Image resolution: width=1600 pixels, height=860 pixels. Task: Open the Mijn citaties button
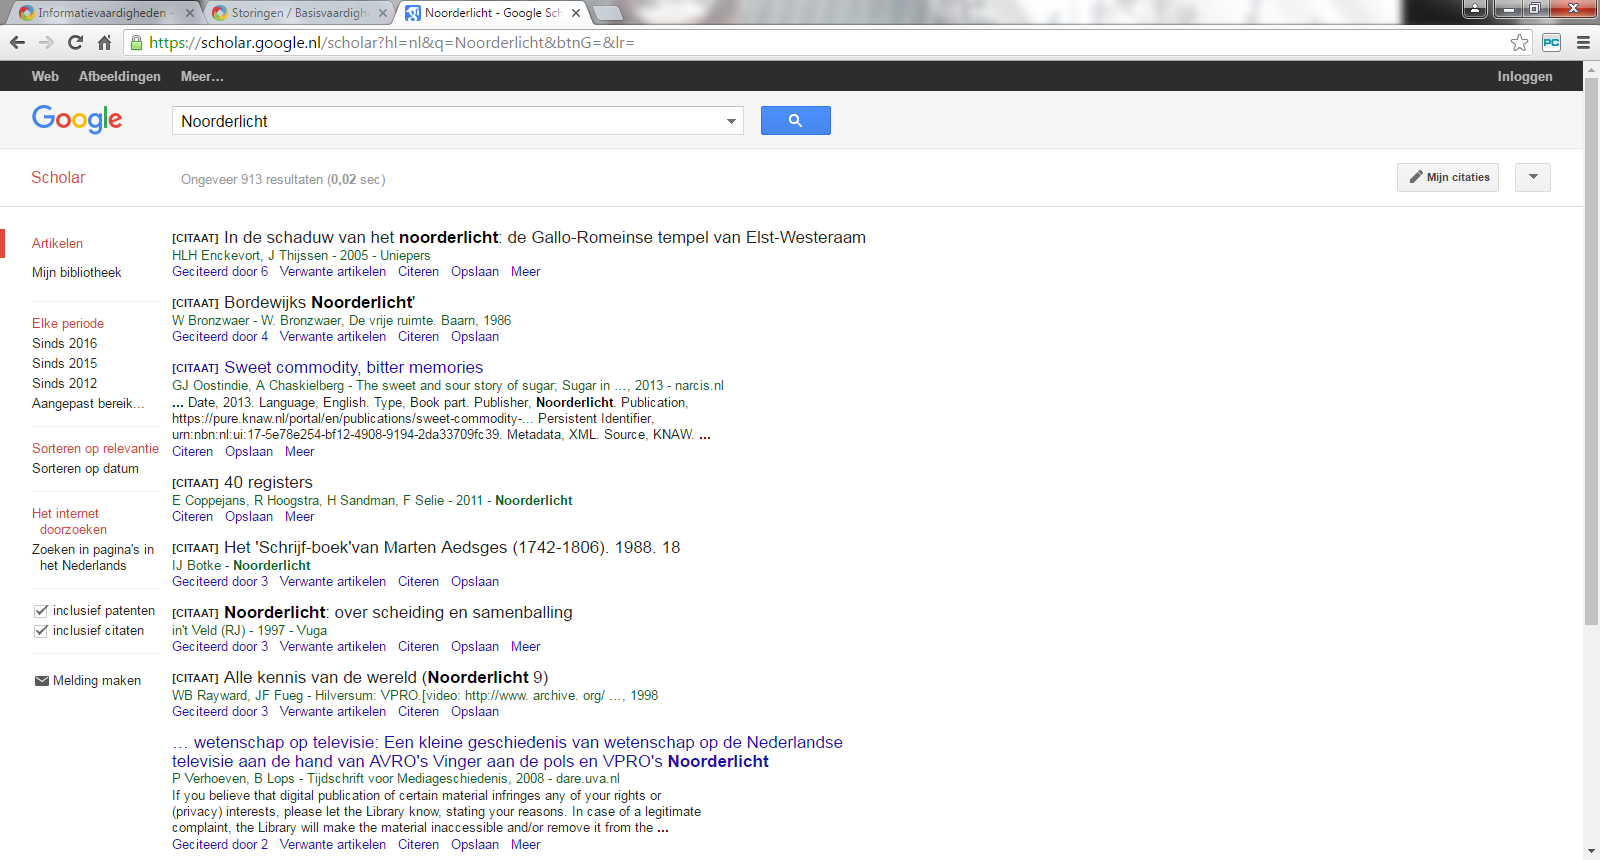tap(1448, 177)
